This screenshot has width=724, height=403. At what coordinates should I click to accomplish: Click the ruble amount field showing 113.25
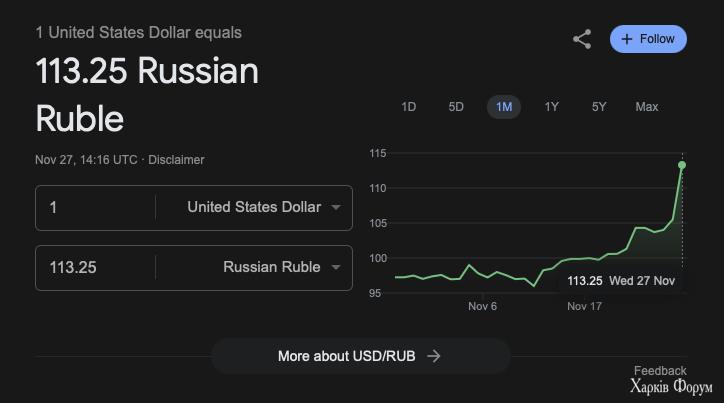[x=95, y=268]
